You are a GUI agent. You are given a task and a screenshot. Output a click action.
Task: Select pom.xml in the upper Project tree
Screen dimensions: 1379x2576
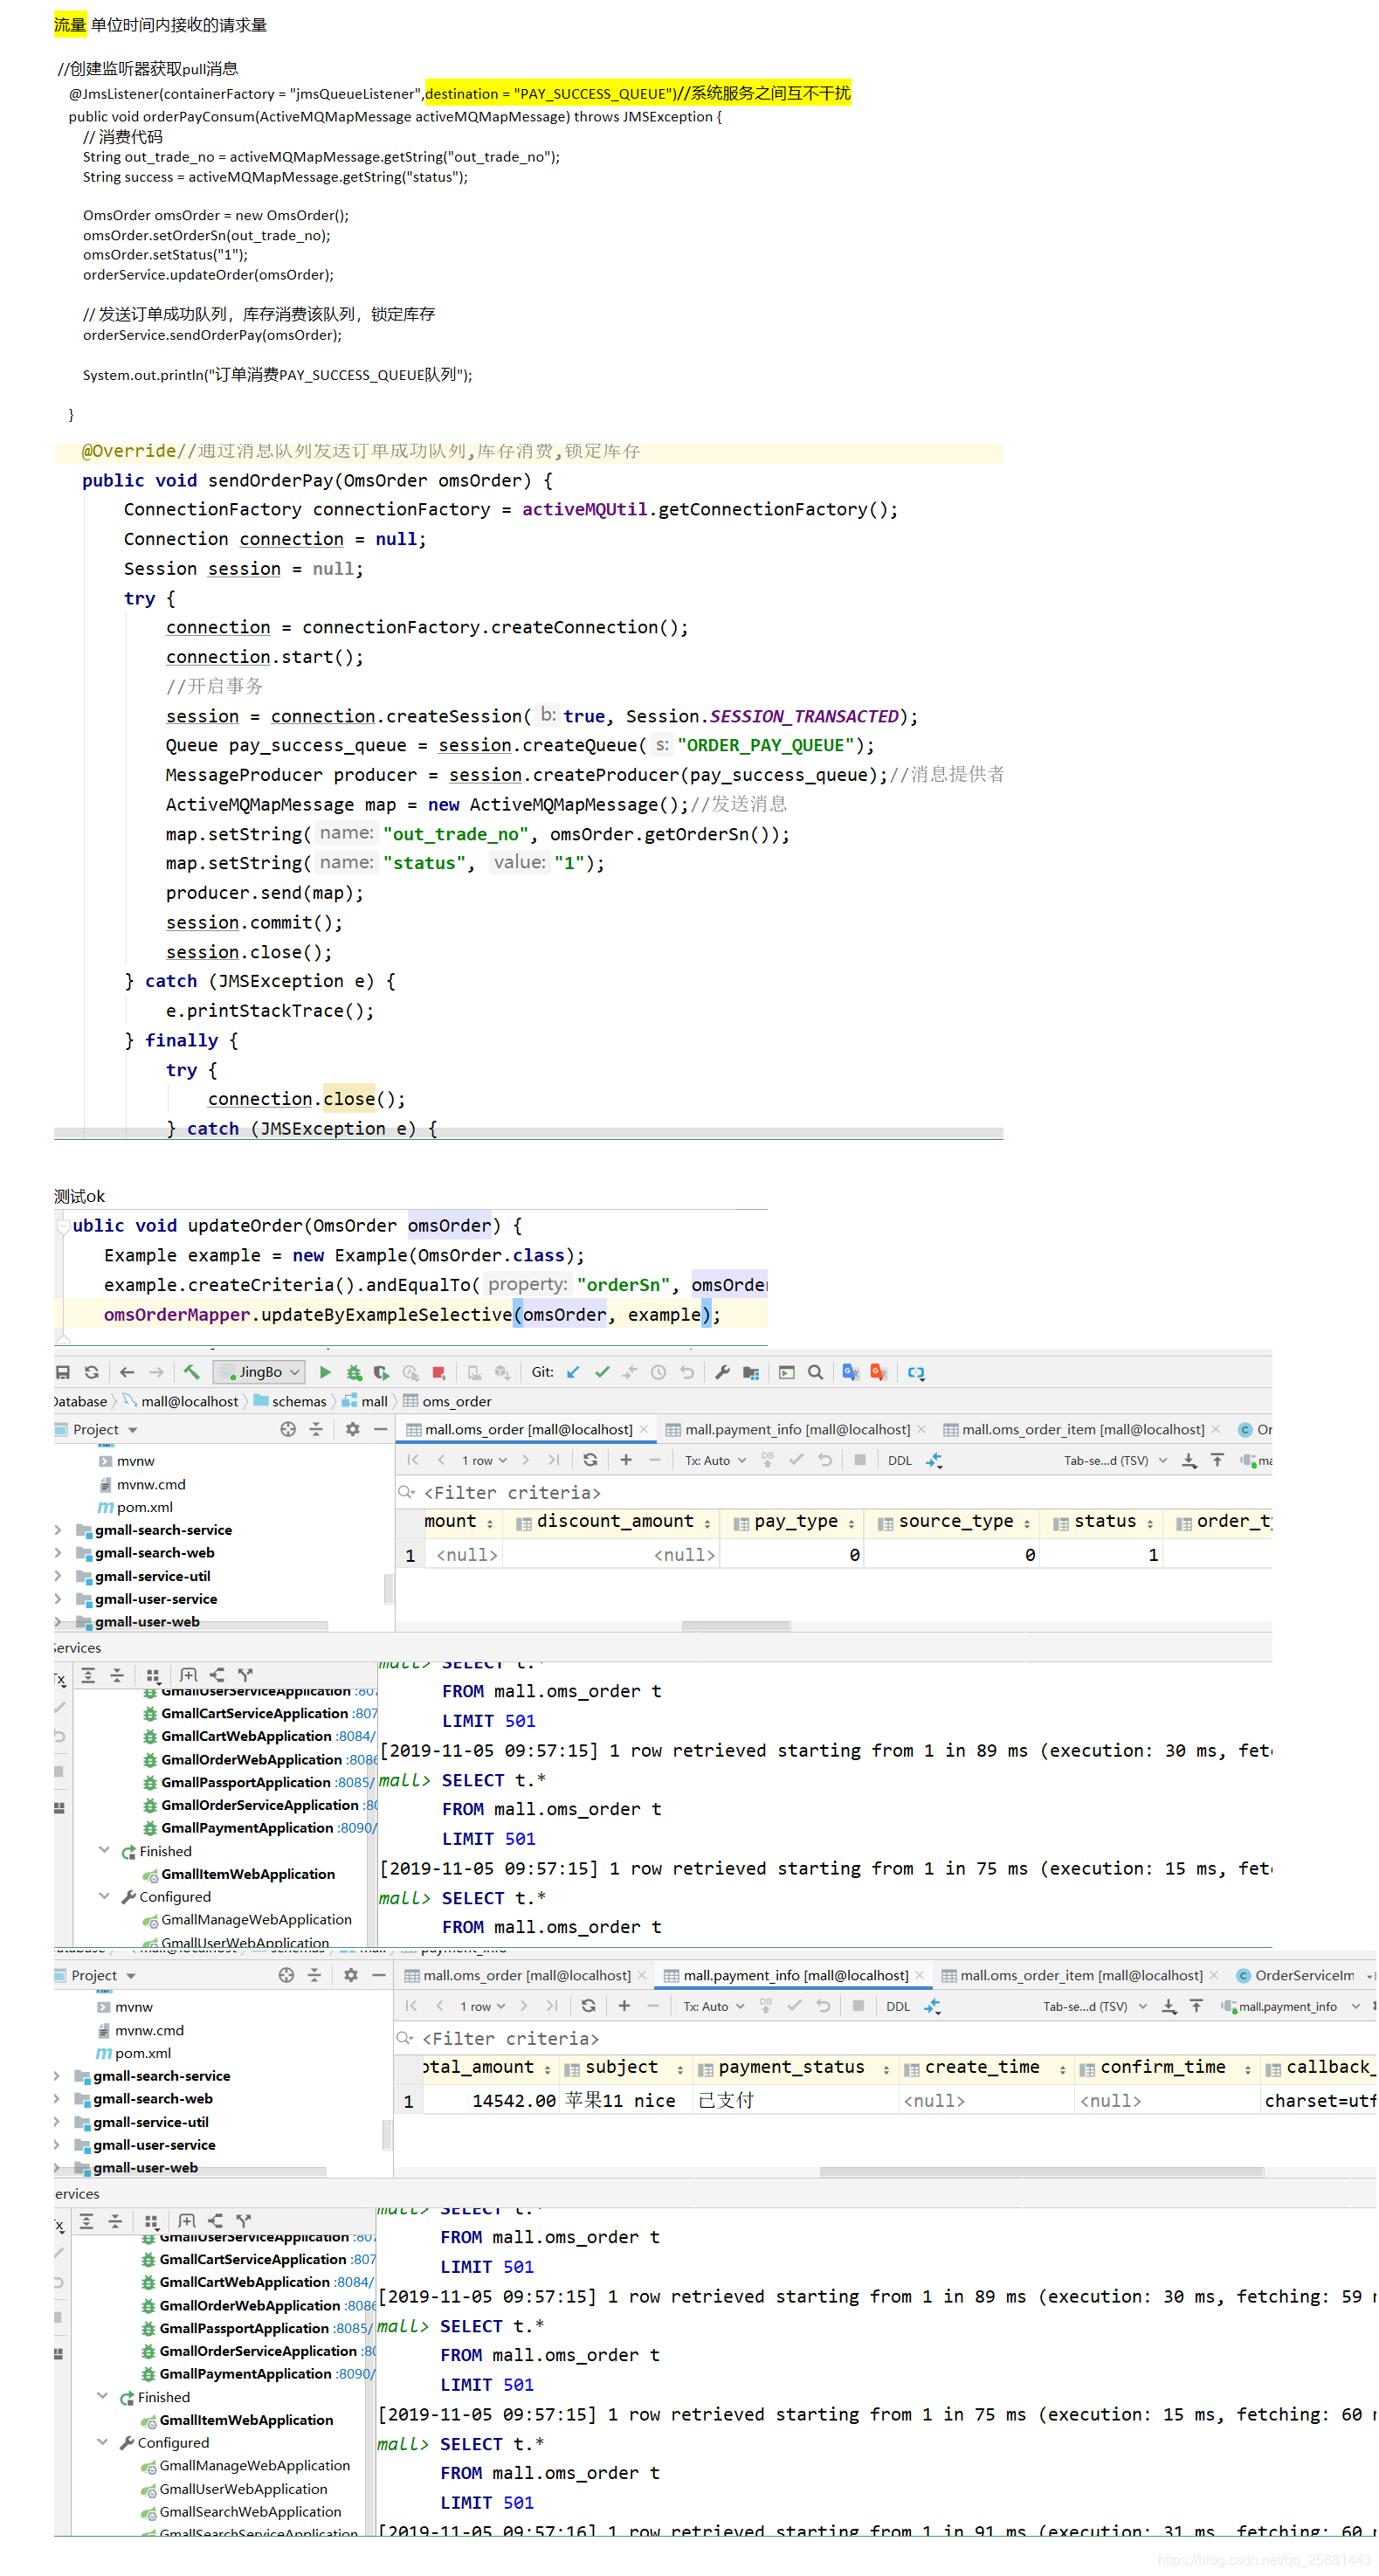[135, 1506]
